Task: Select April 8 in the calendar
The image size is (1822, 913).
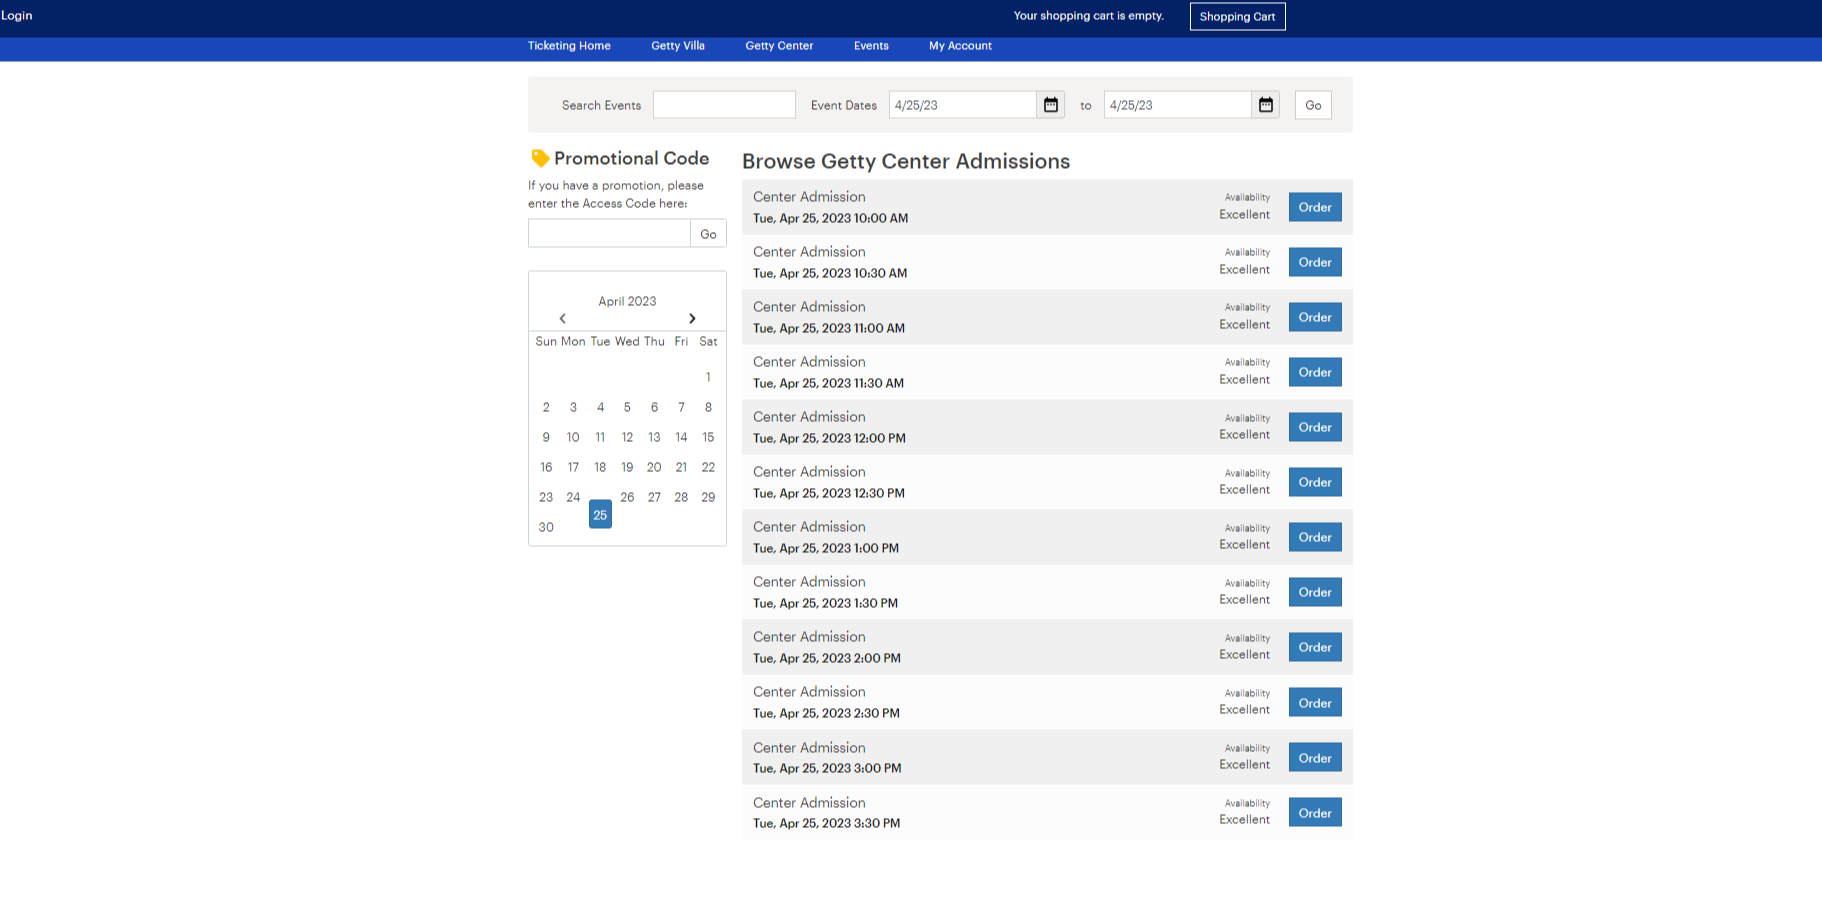Action: [x=708, y=407]
